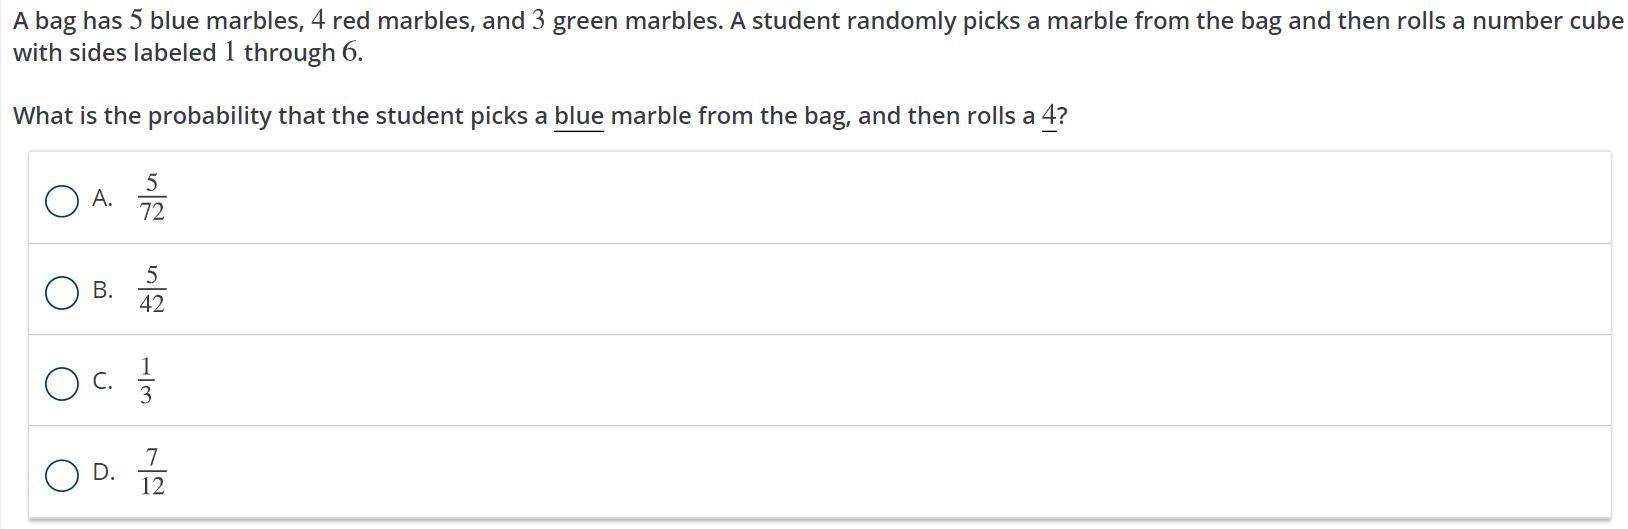Click the underlined number 4 ending the question
The width and height of the screenshot is (1628, 529).
[x=1049, y=116]
